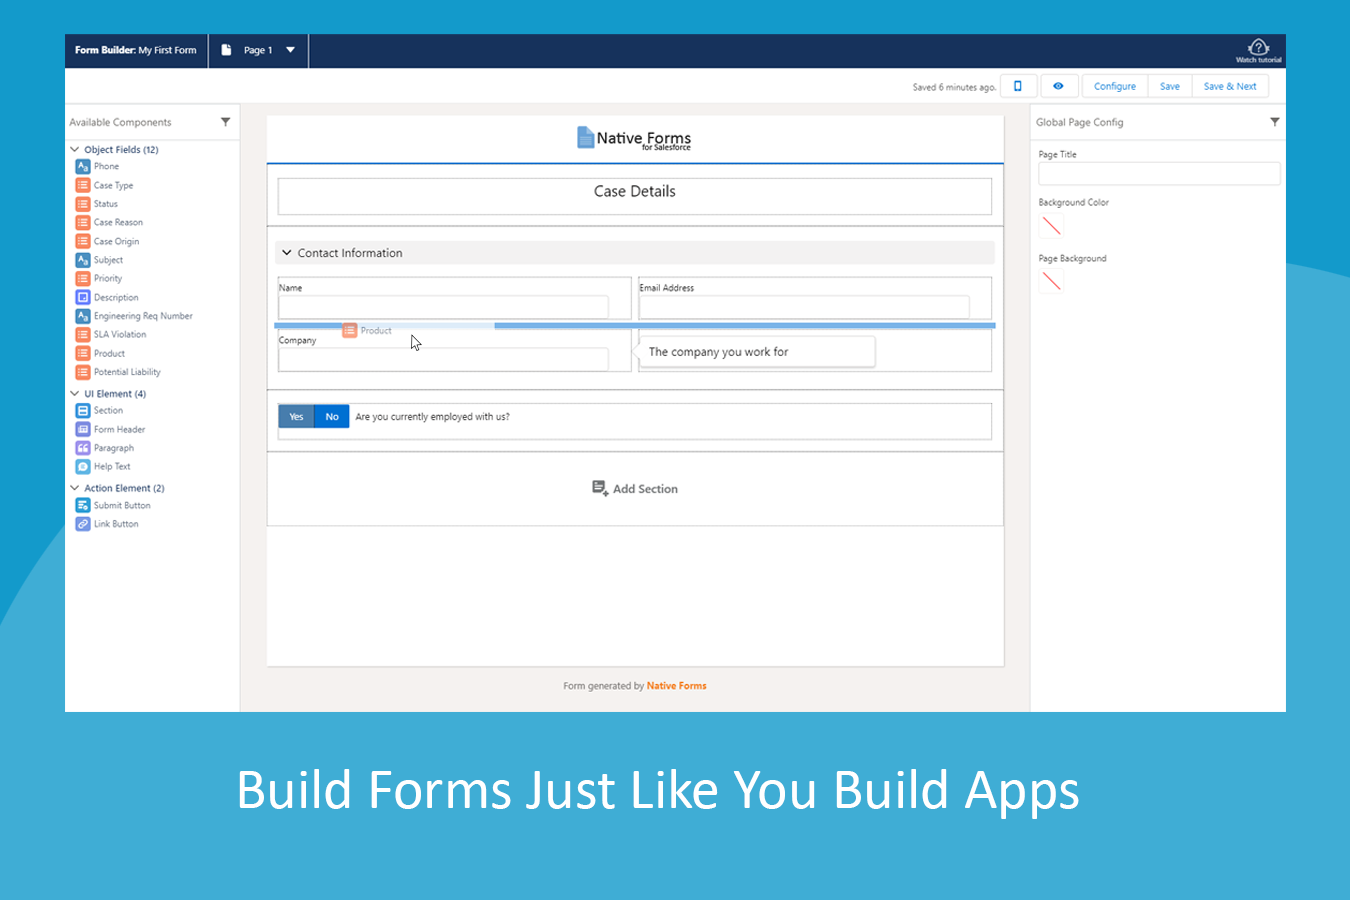The image size is (1350, 900).
Task: Click the Add Section label
Action: click(x=645, y=489)
